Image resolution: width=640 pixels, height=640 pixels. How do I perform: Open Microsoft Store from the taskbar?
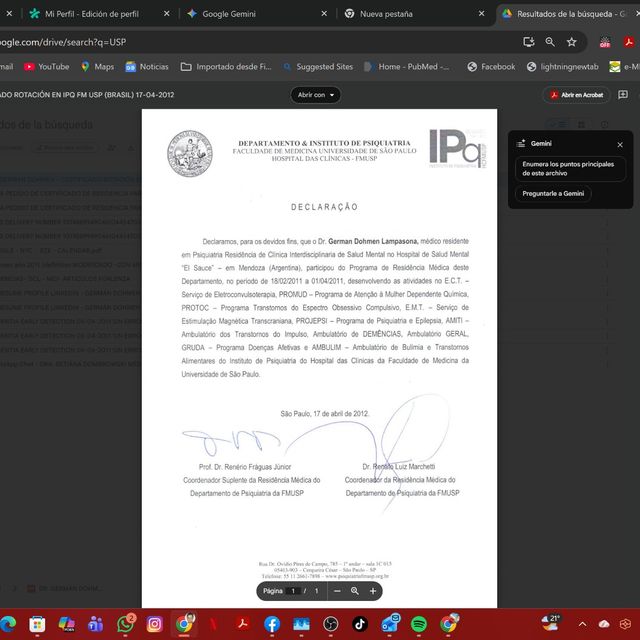[x=37, y=624]
